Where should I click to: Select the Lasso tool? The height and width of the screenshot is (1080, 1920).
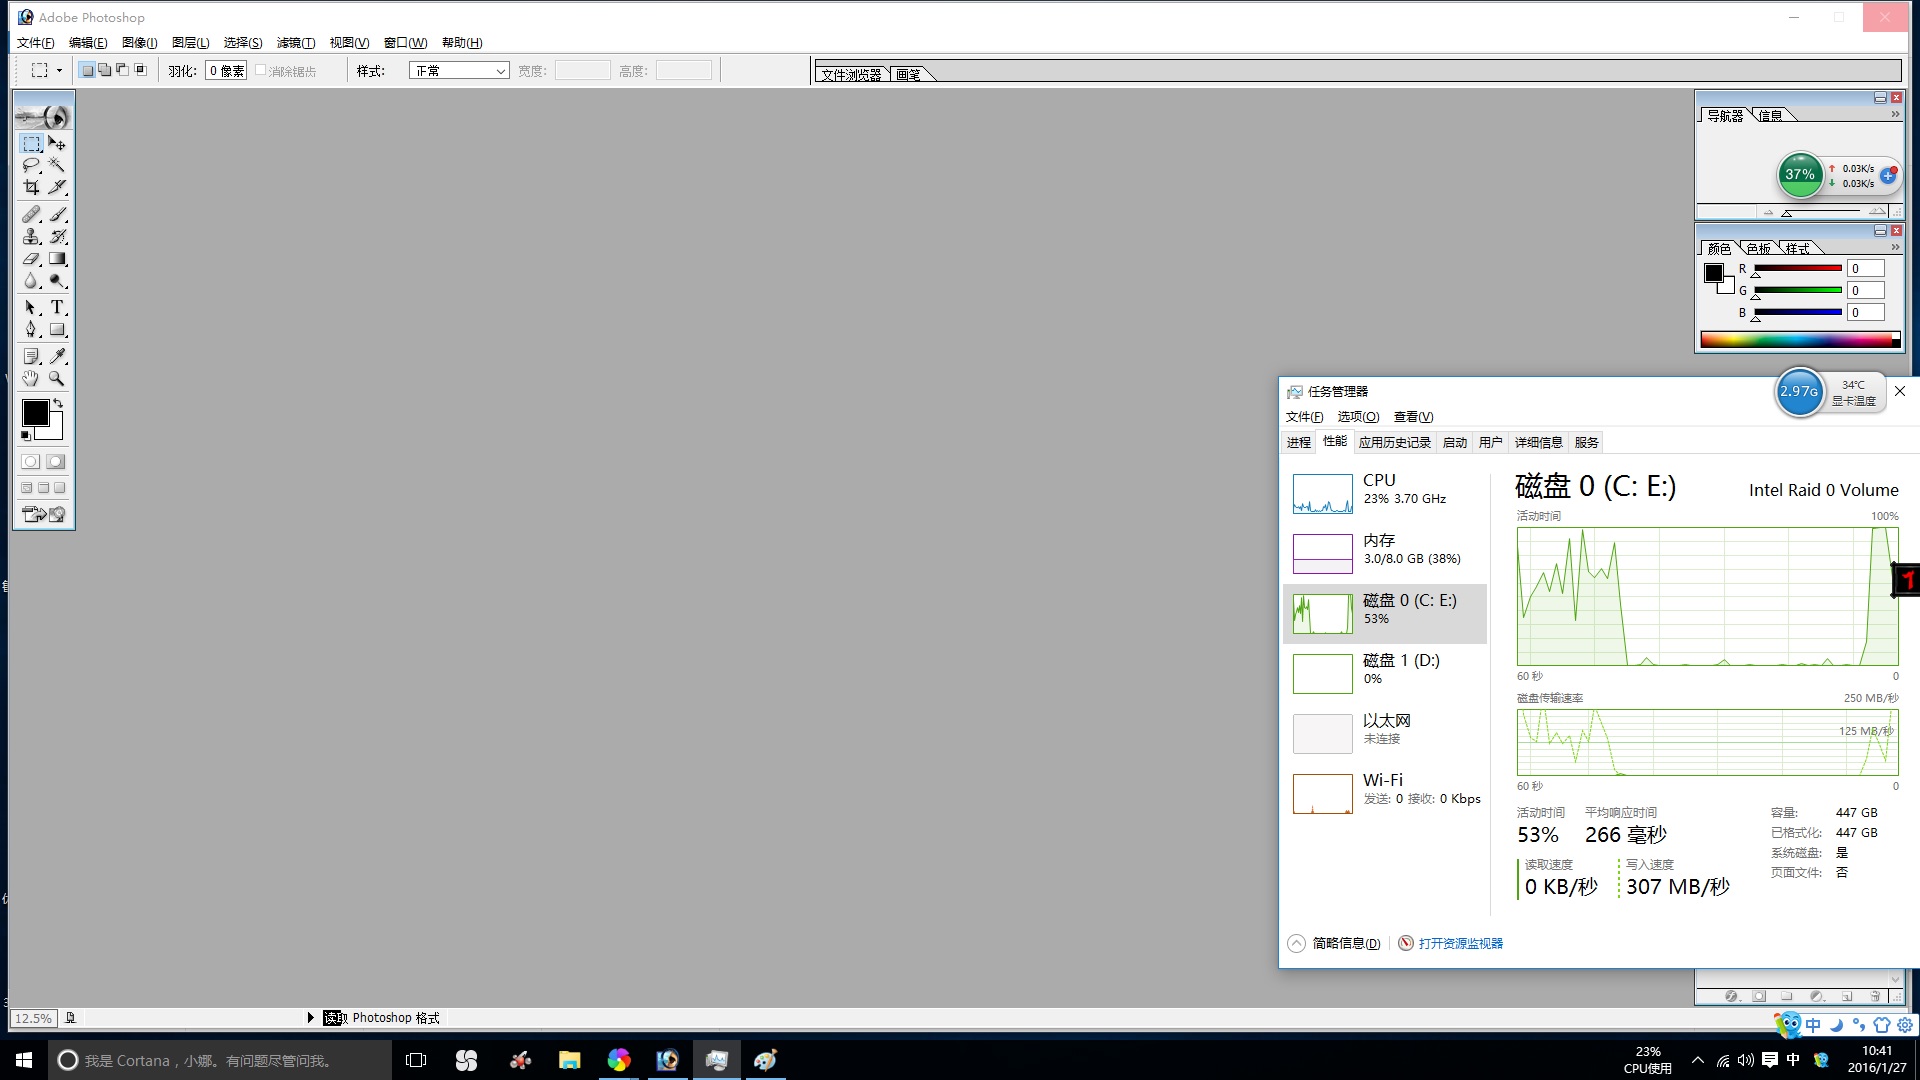coord(32,165)
